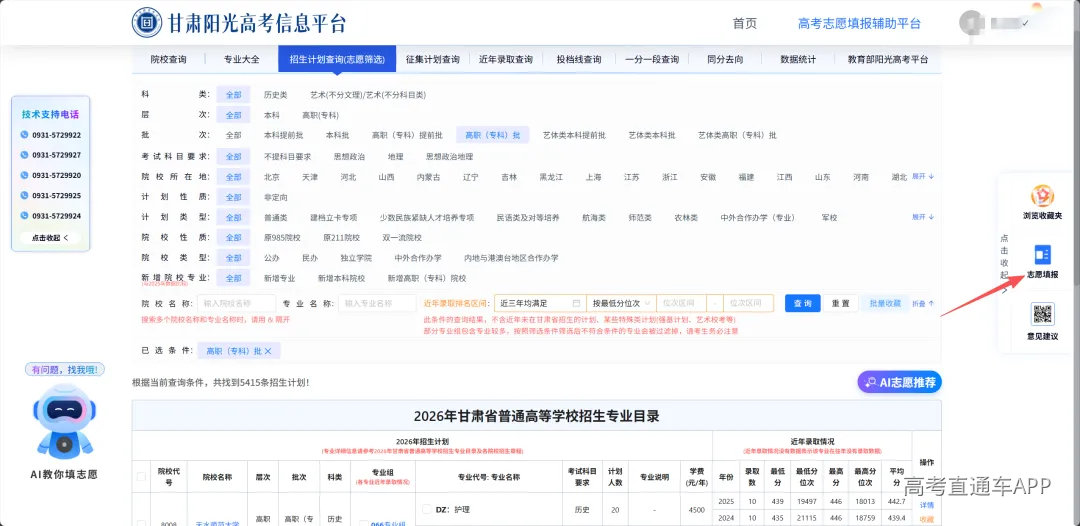
Task: Focus the 专业名称 input field
Action: [377, 303]
